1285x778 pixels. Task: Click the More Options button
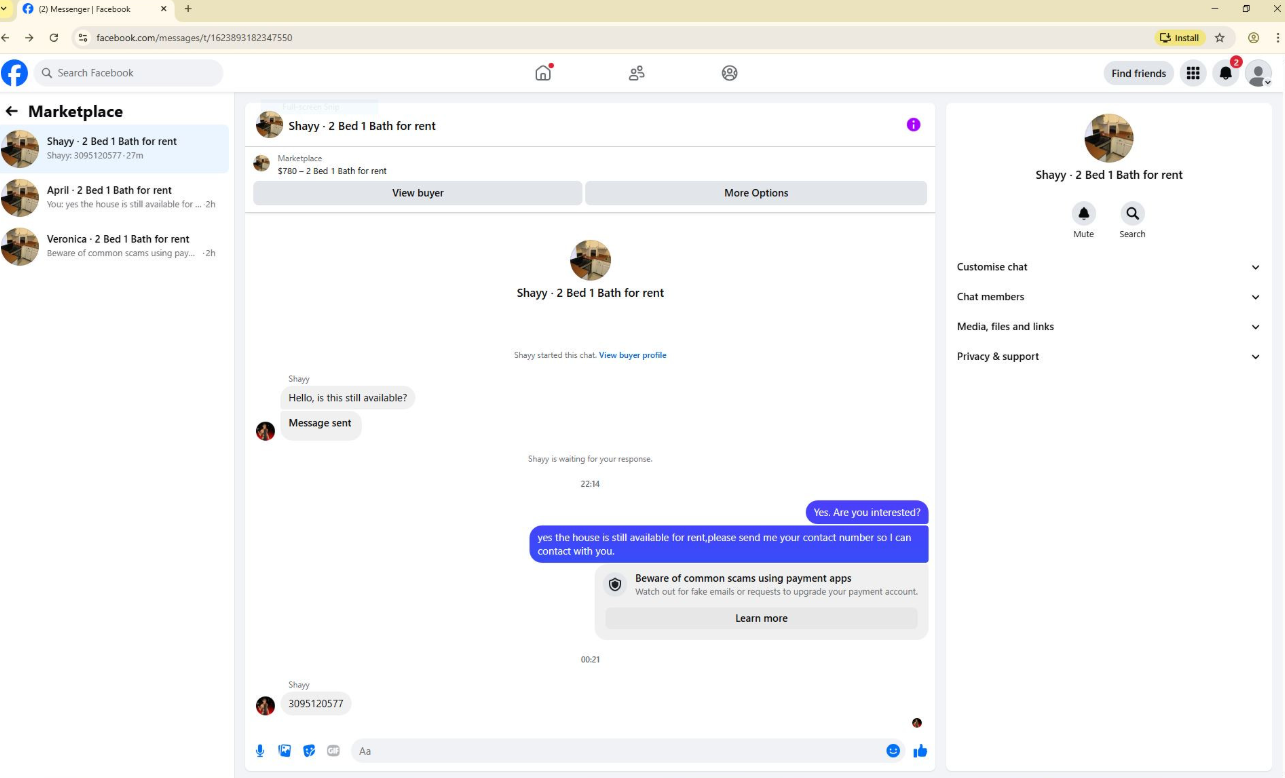(756, 193)
